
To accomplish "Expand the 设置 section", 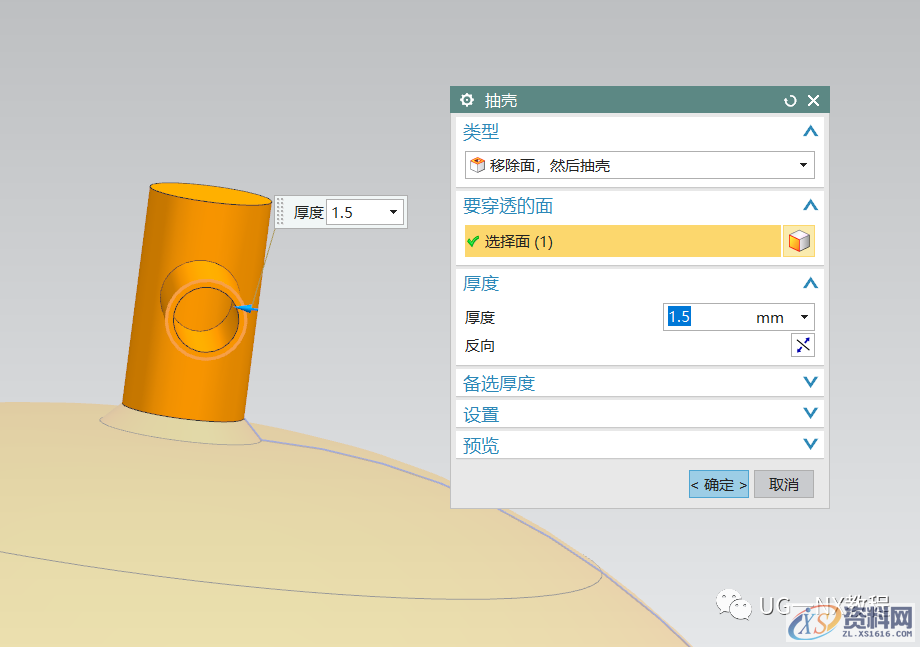I will click(x=810, y=413).
